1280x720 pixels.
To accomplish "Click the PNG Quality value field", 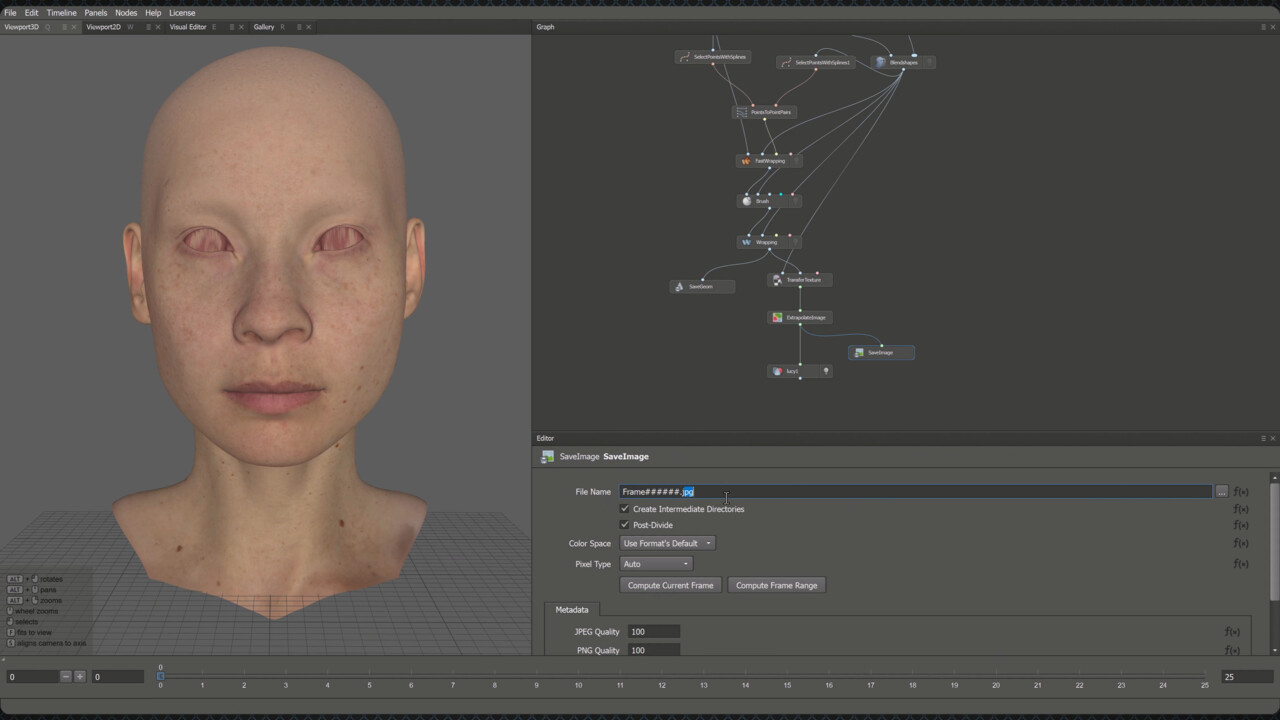I will tap(654, 650).
